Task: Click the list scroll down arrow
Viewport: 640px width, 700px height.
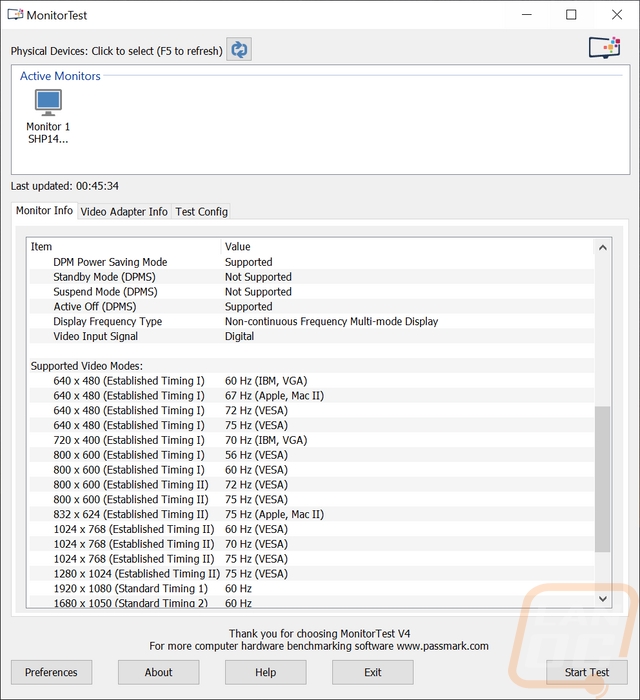Action: point(603,599)
